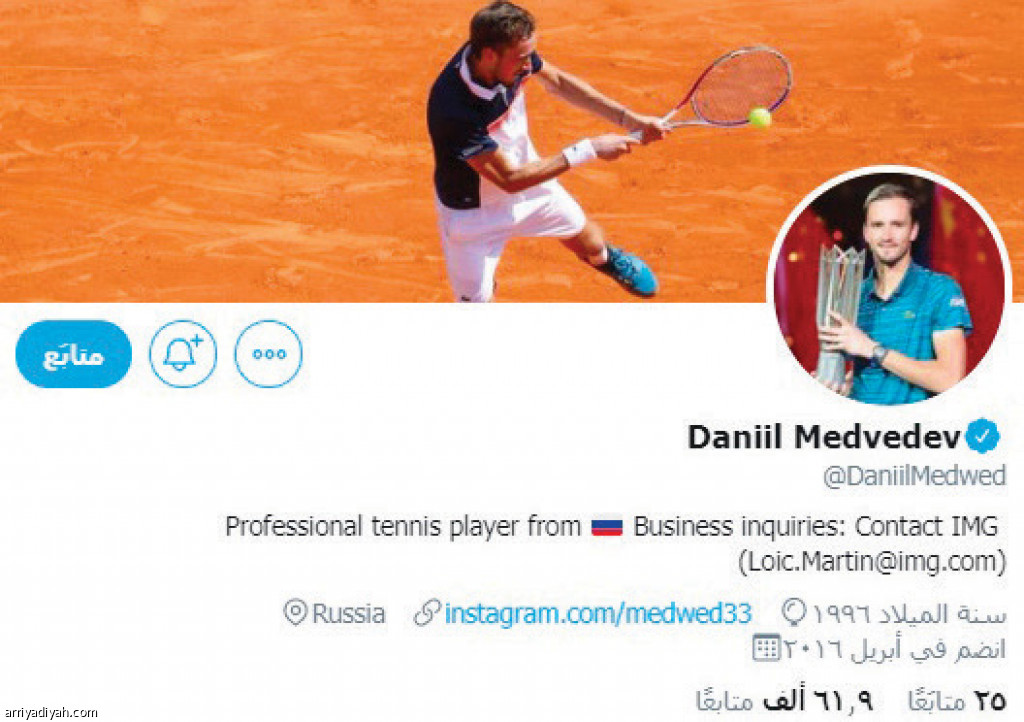Click the @DaniilMedwed username handle
The height and width of the screenshot is (722, 1024).
[914, 477]
